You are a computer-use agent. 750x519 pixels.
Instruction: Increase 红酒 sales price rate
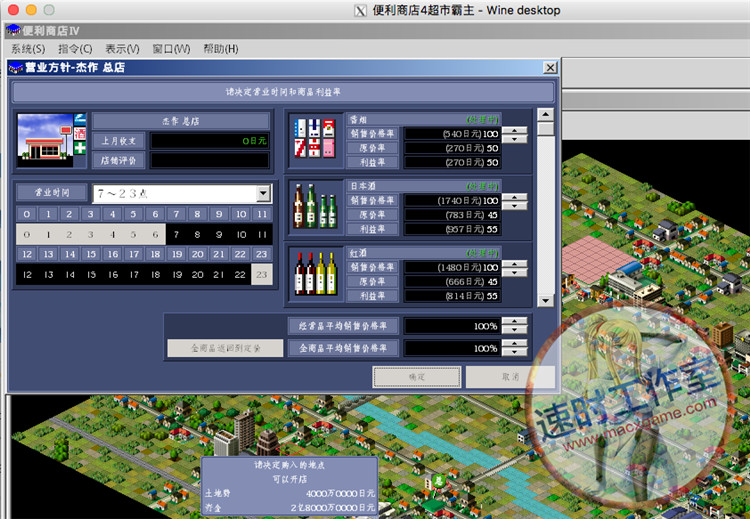[514, 264]
